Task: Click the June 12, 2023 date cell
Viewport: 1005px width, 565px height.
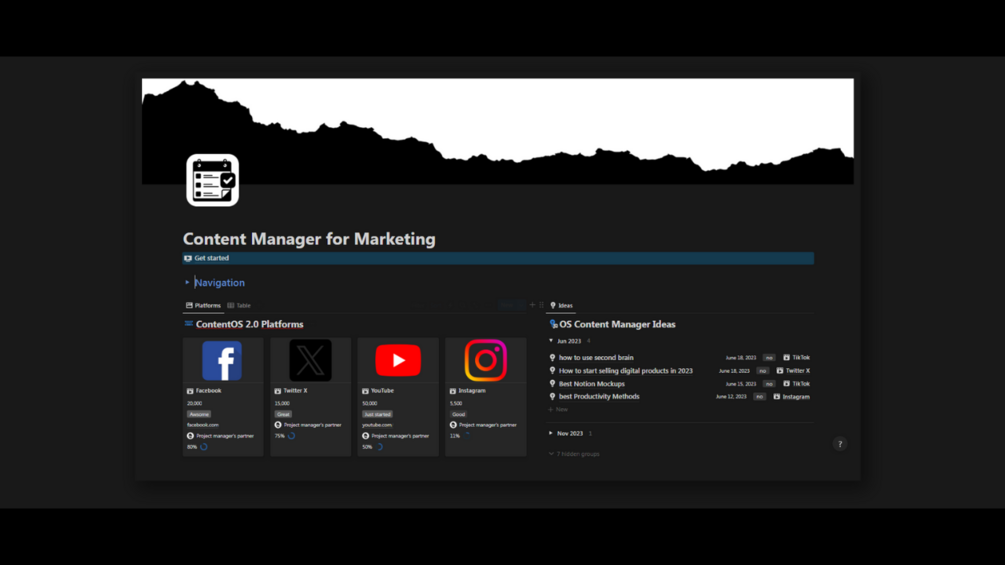Action: pos(731,397)
